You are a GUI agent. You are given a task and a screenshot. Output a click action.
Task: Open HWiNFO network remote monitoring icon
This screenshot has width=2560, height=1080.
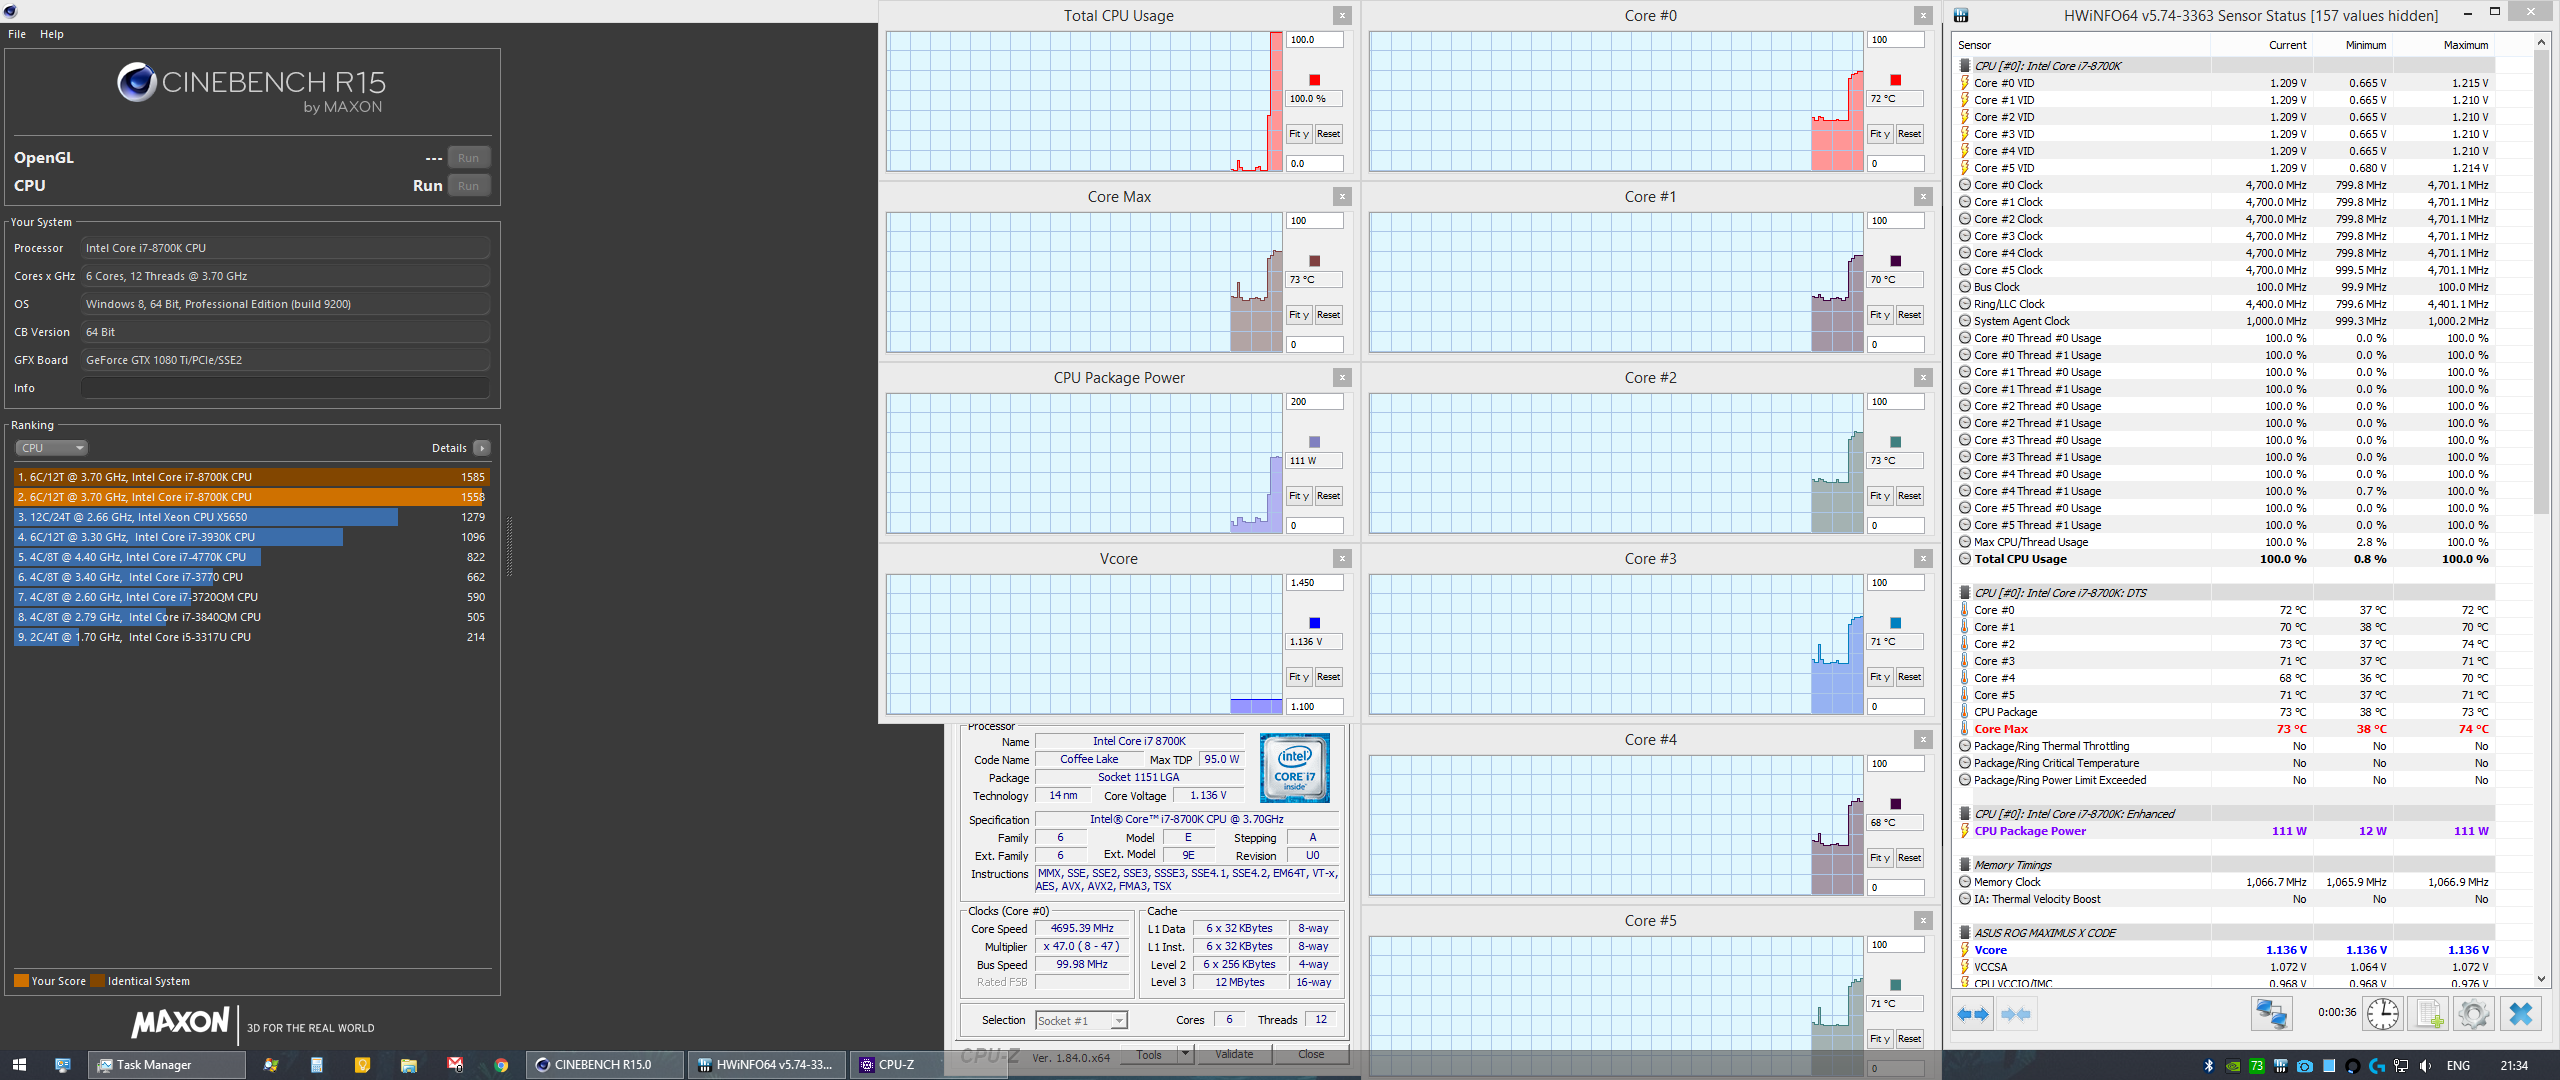click(2271, 1014)
